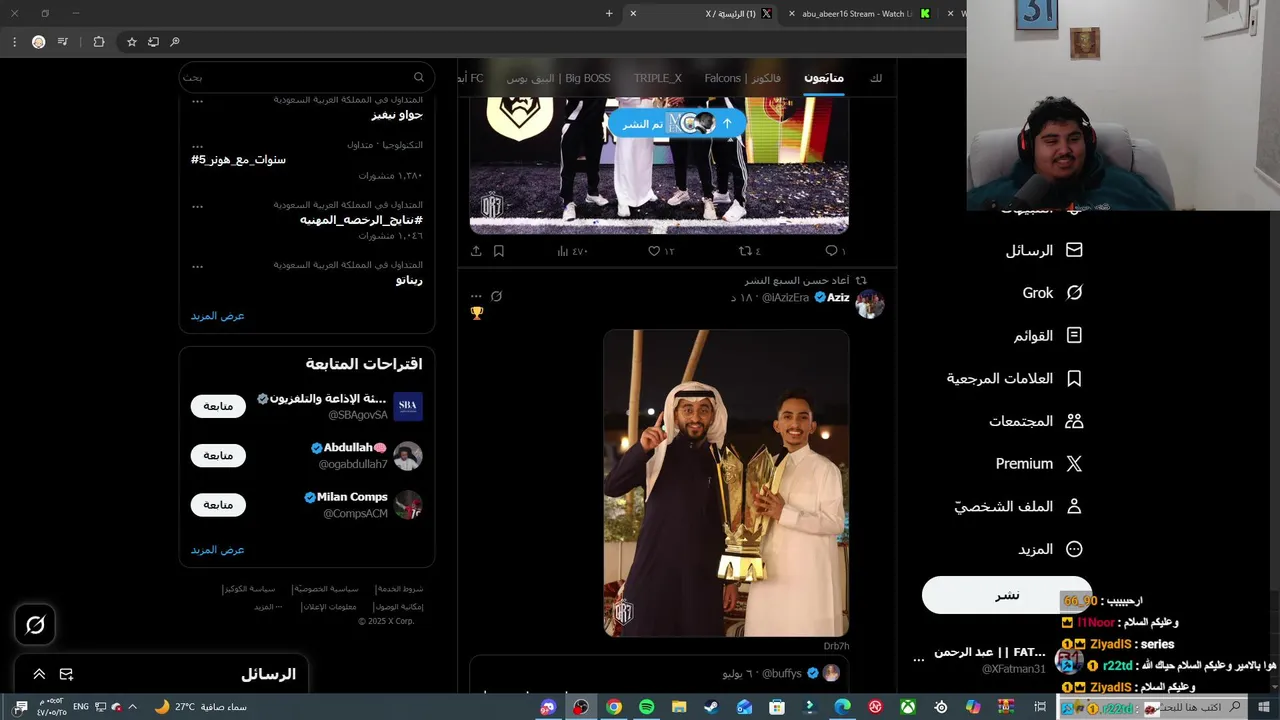Open Microsoft Edge from the taskbar
This screenshot has width=1280, height=720.
tap(842, 707)
